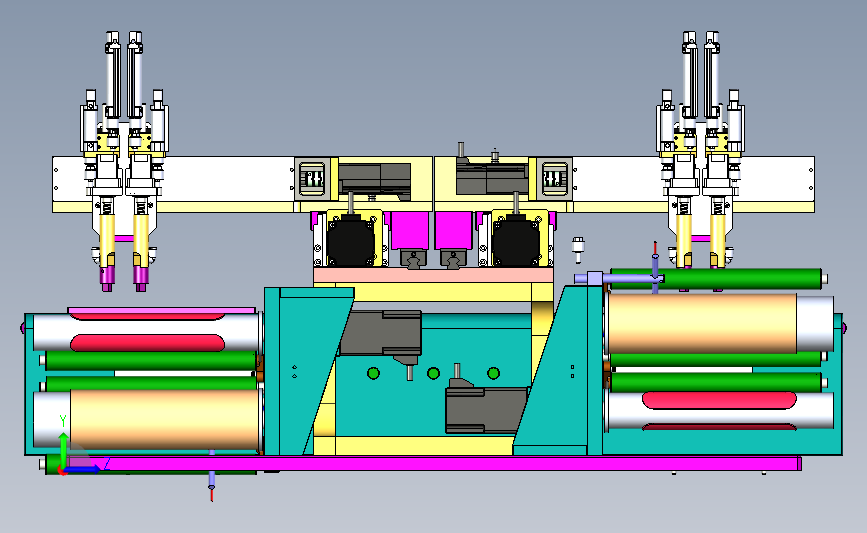Screen dimensions: 867x533
Task: Click the purple shaft with handle above the right roller
Action: (x=618, y=279)
